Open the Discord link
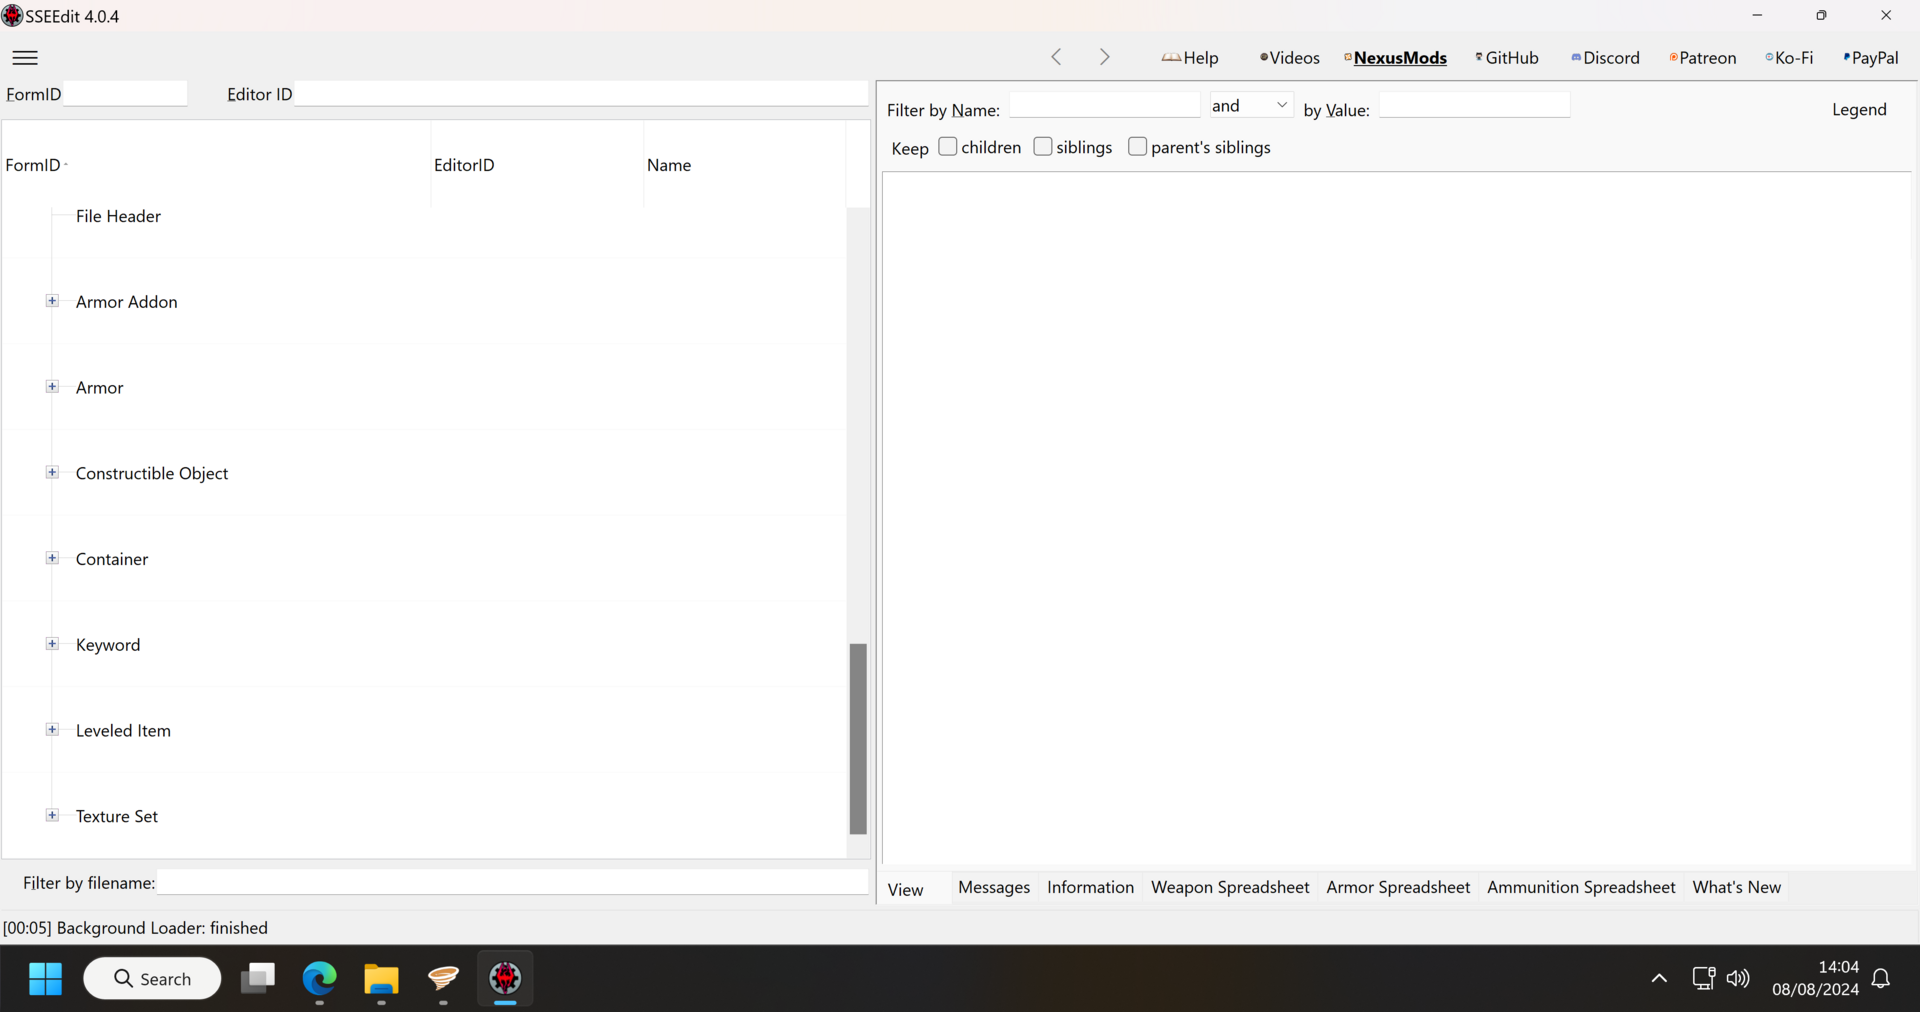This screenshot has width=1920, height=1012. click(1606, 58)
